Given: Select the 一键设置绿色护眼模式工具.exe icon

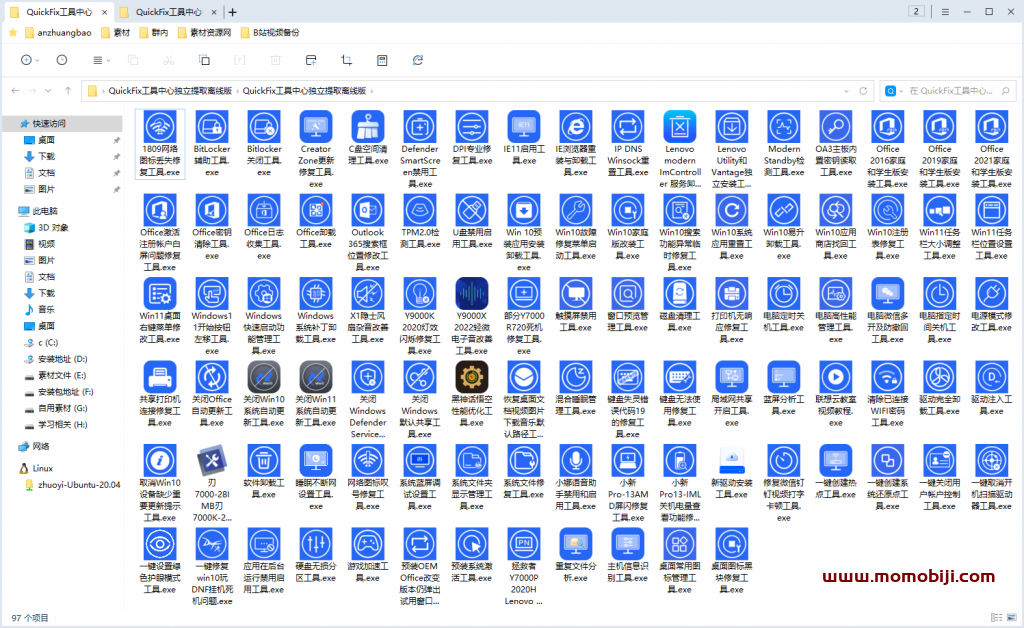Looking at the screenshot, I should (x=160, y=544).
